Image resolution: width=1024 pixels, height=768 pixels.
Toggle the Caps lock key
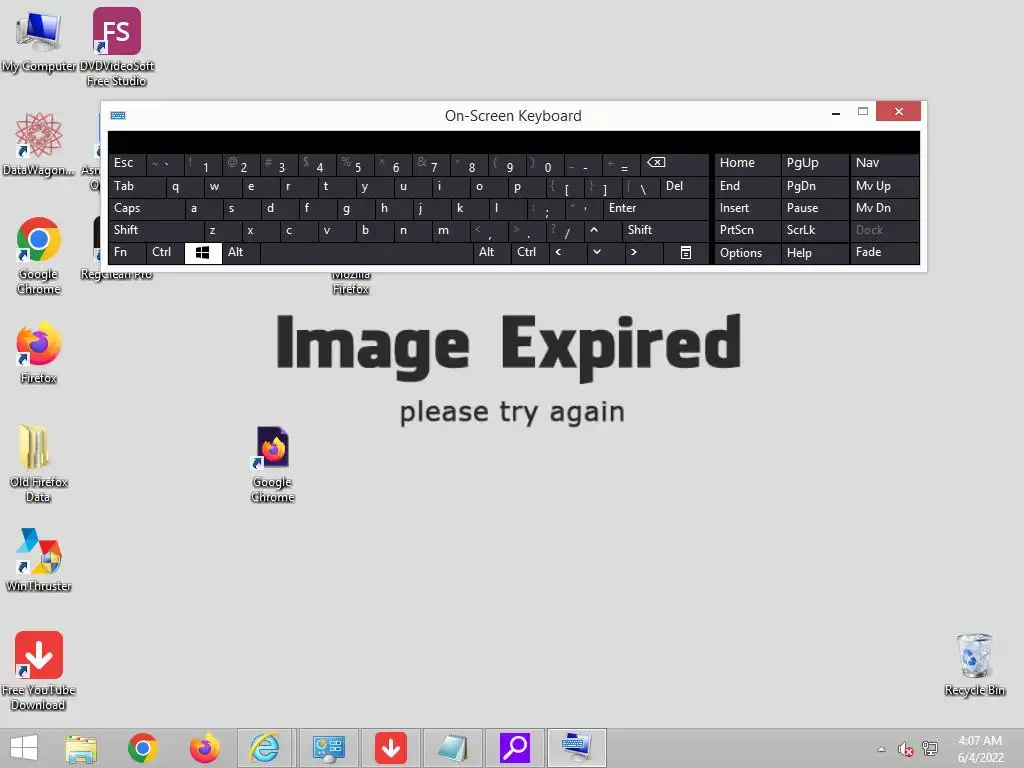point(146,208)
